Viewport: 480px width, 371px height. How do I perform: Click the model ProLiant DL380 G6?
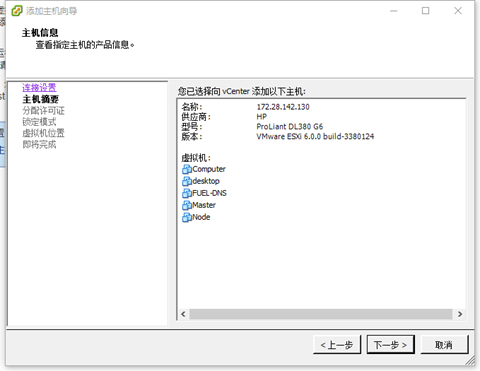pyautogui.click(x=290, y=127)
